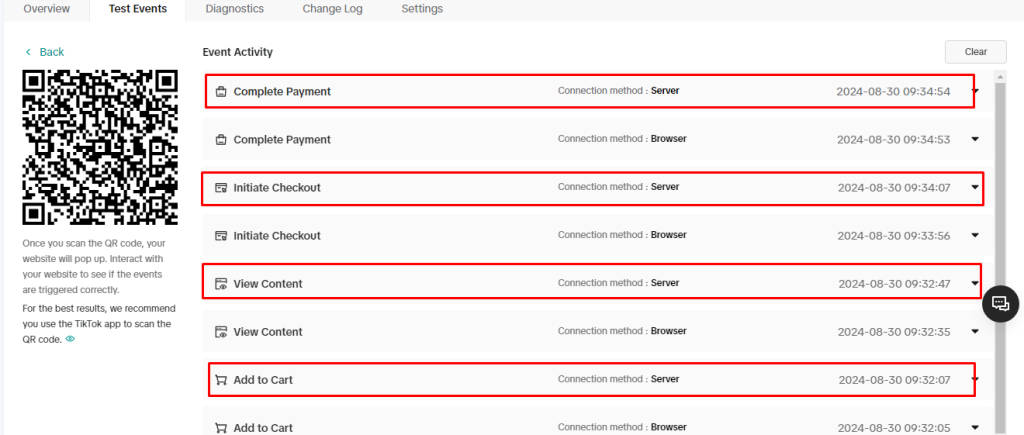Toggle the eye icon beside QR code text
This screenshot has width=1024, height=435.
[x=70, y=339]
